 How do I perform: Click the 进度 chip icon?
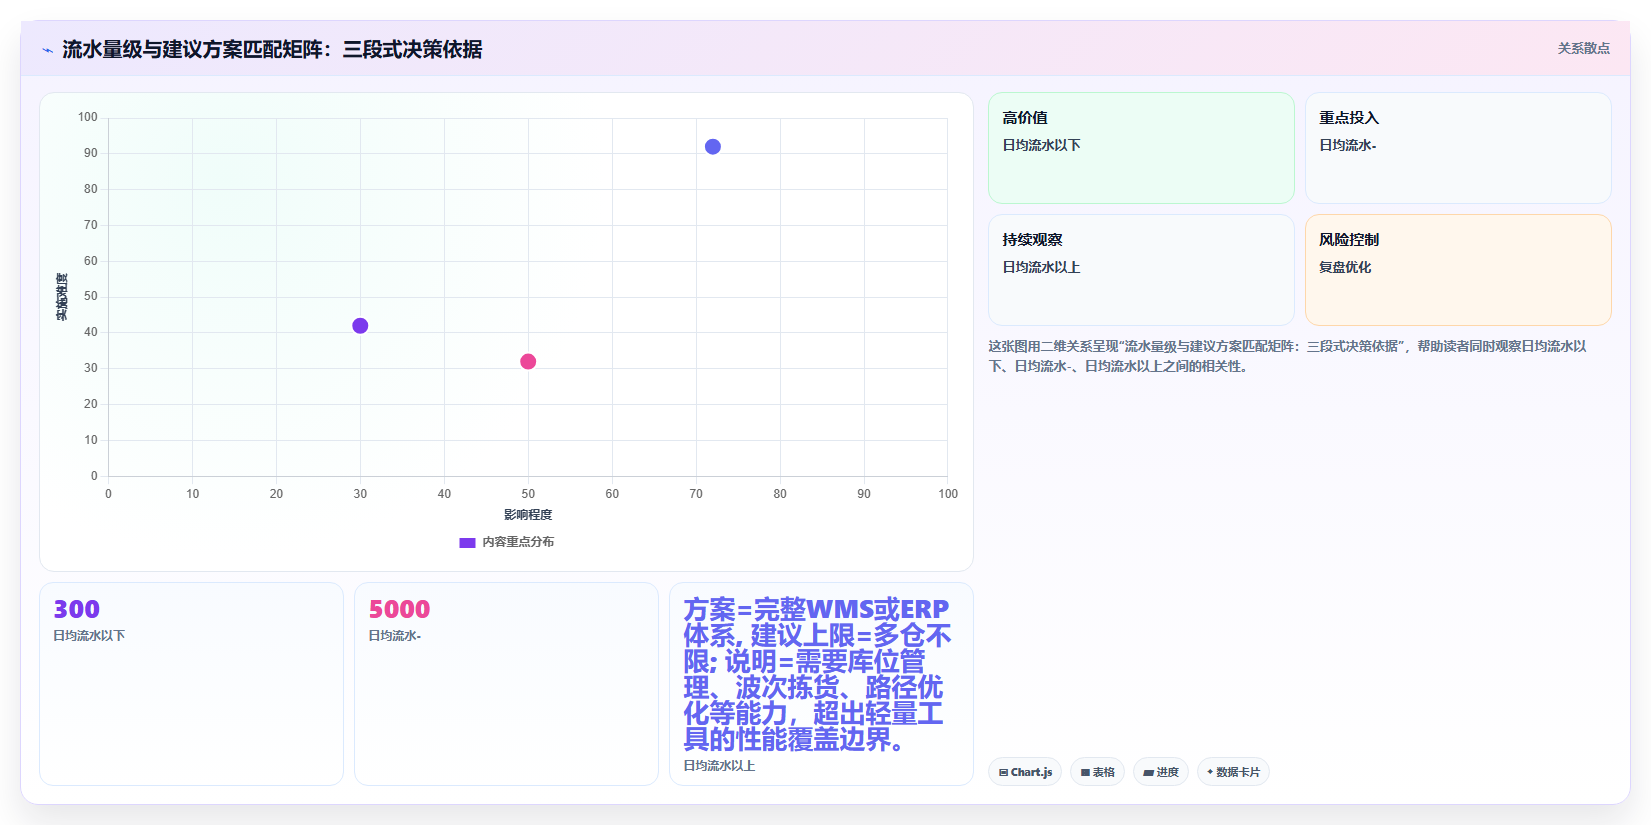point(1149,773)
